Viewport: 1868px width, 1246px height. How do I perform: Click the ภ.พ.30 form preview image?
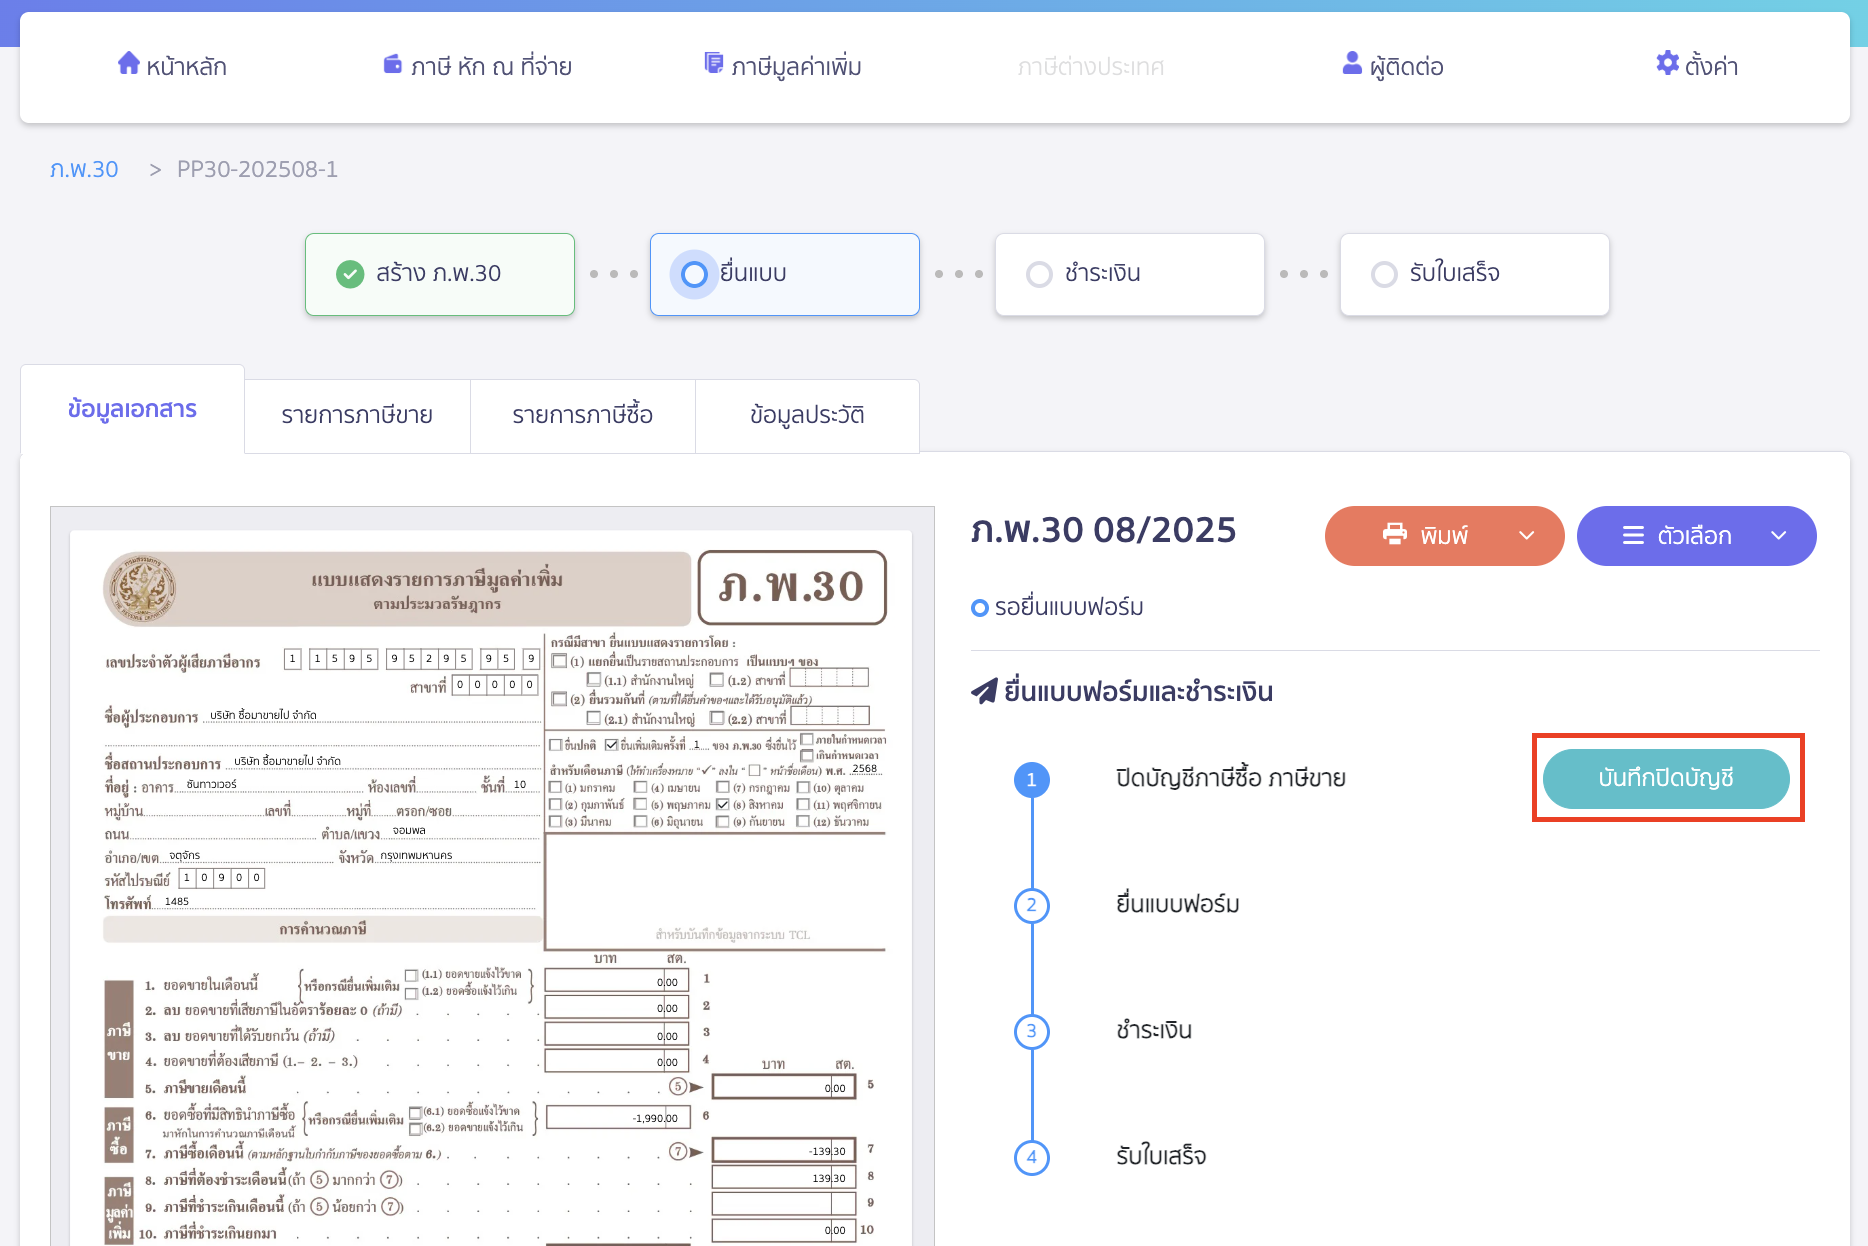pyautogui.click(x=492, y=880)
